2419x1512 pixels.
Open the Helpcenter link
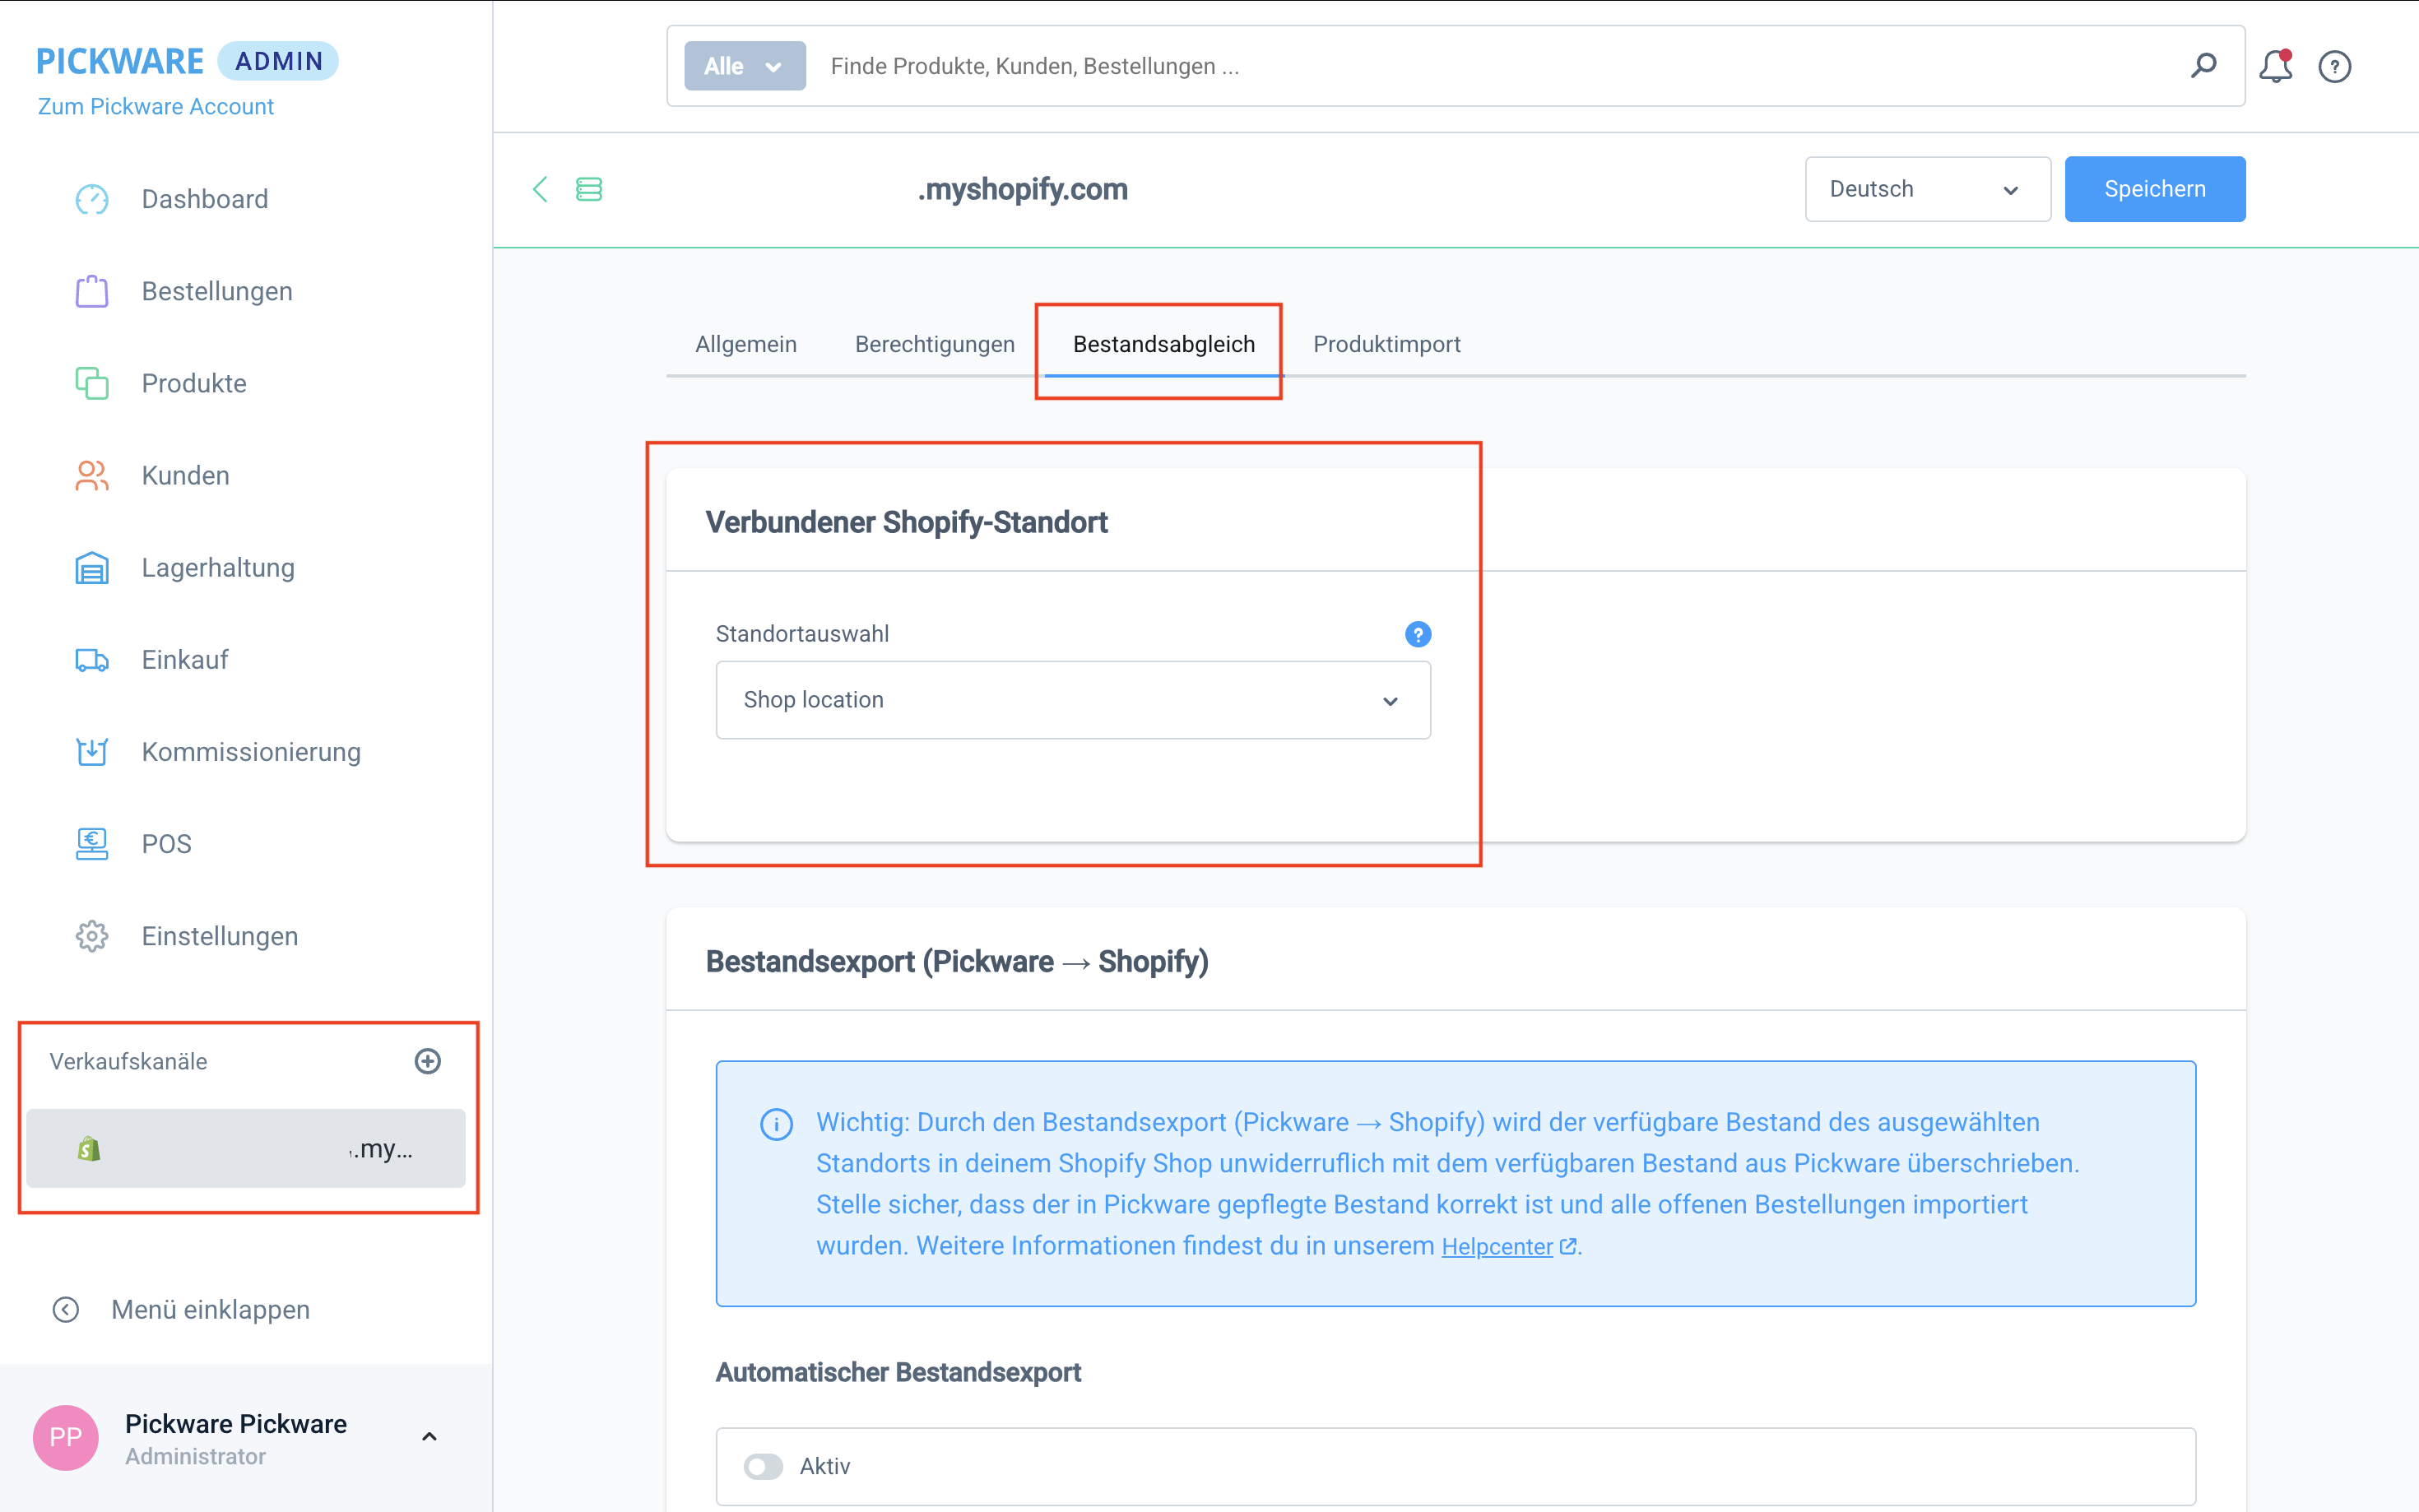tap(1497, 1247)
